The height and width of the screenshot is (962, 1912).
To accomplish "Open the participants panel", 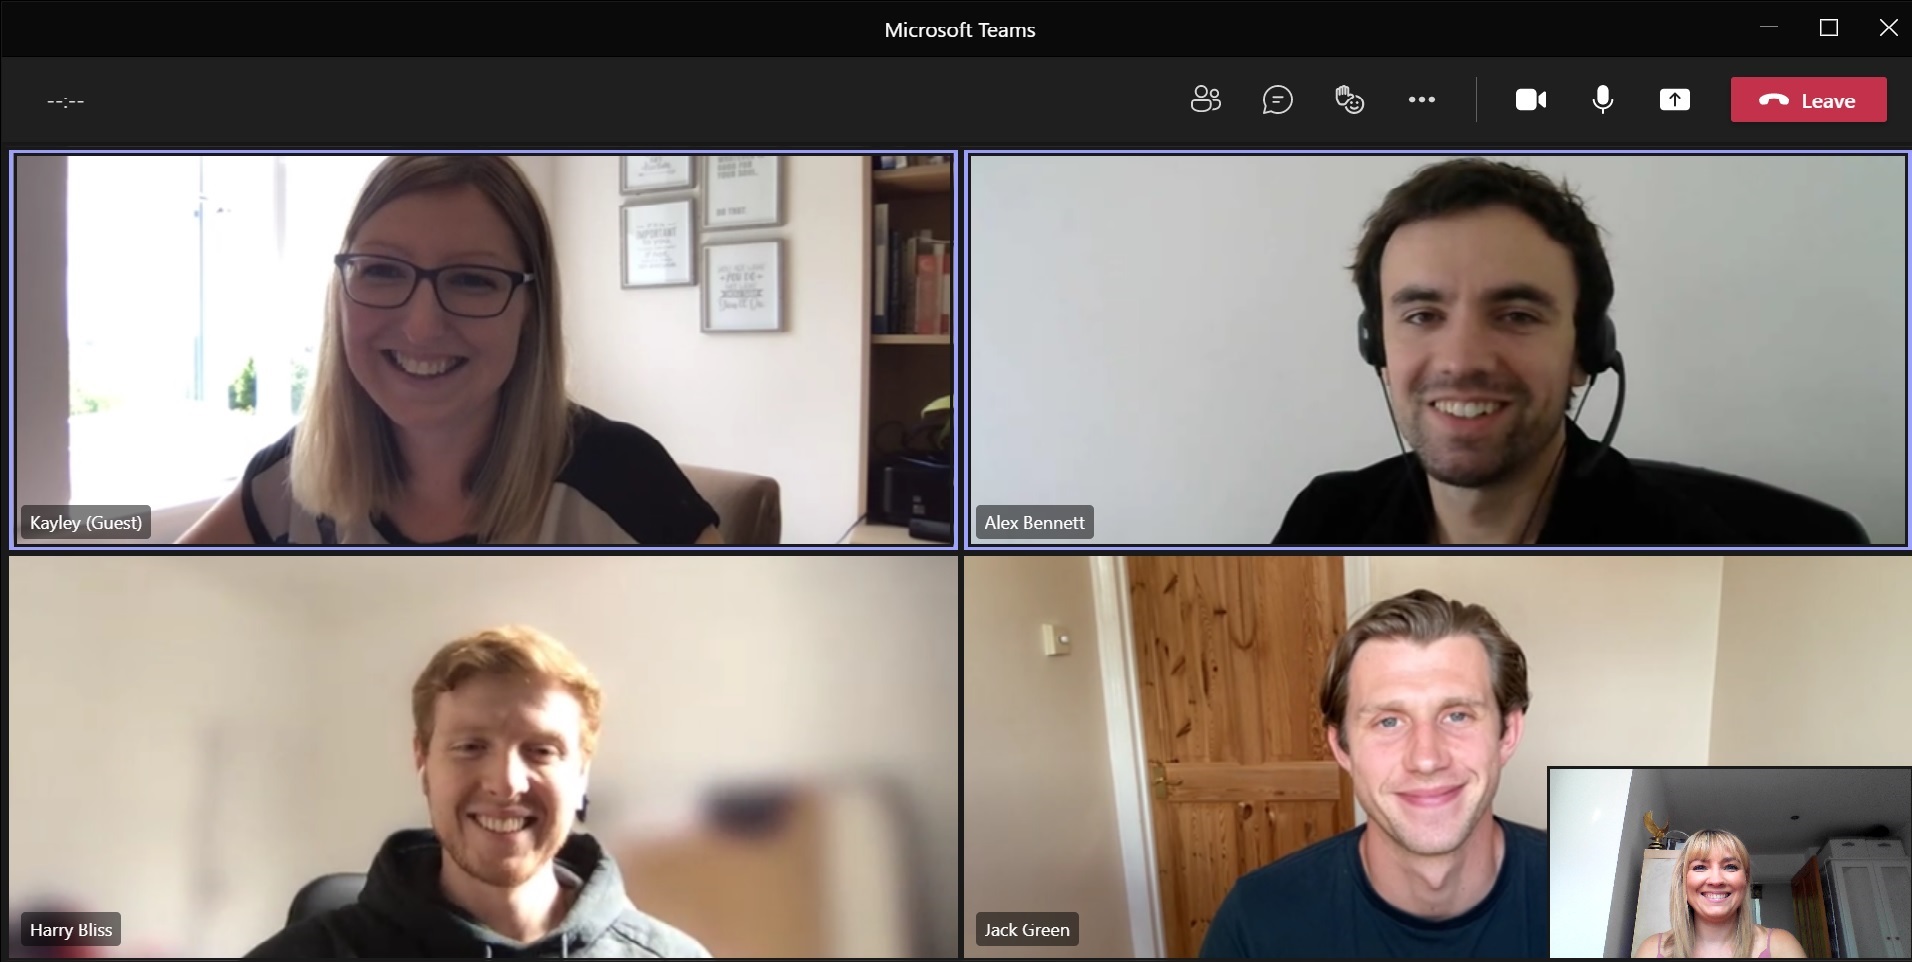I will (1206, 100).
